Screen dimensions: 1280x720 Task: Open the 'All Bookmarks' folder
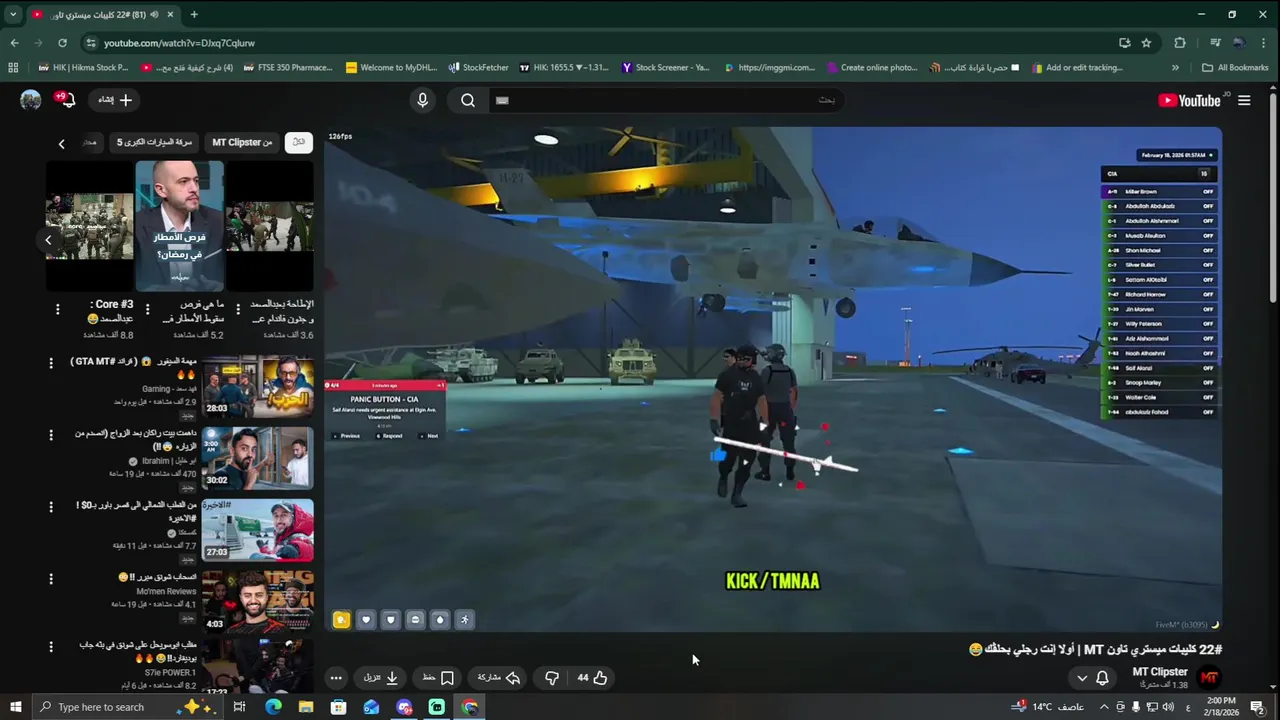(1235, 68)
